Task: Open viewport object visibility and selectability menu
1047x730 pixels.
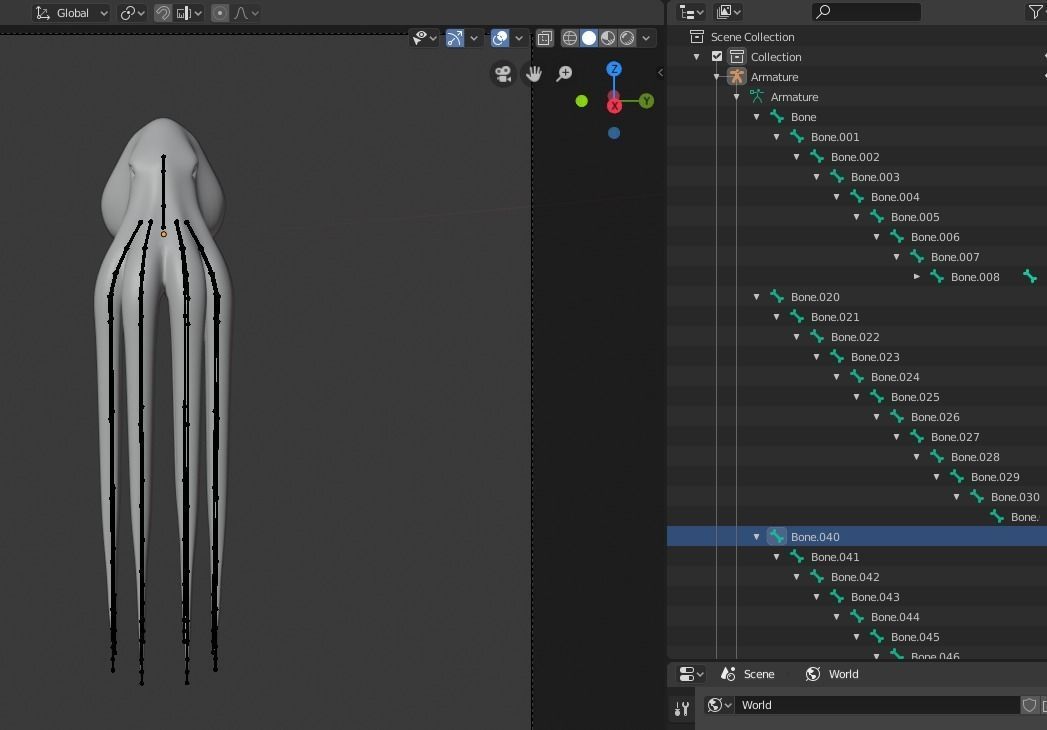Action: 424,38
